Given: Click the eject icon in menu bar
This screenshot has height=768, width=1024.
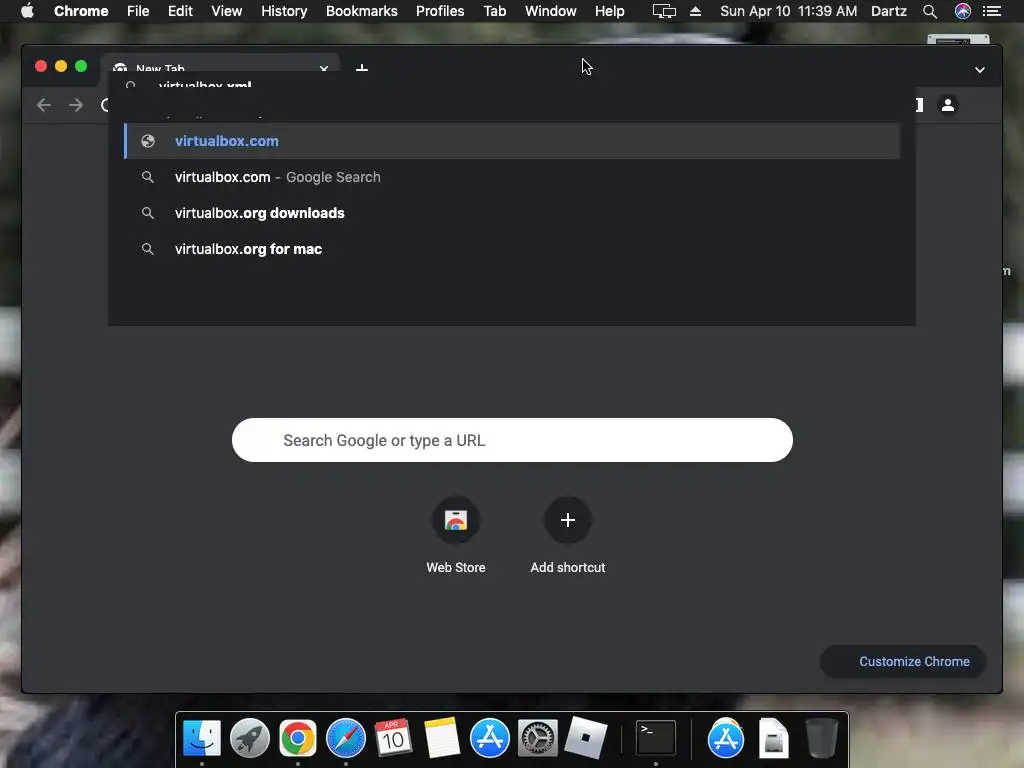Looking at the screenshot, I should pyautogui.click(x=696, y=11).
